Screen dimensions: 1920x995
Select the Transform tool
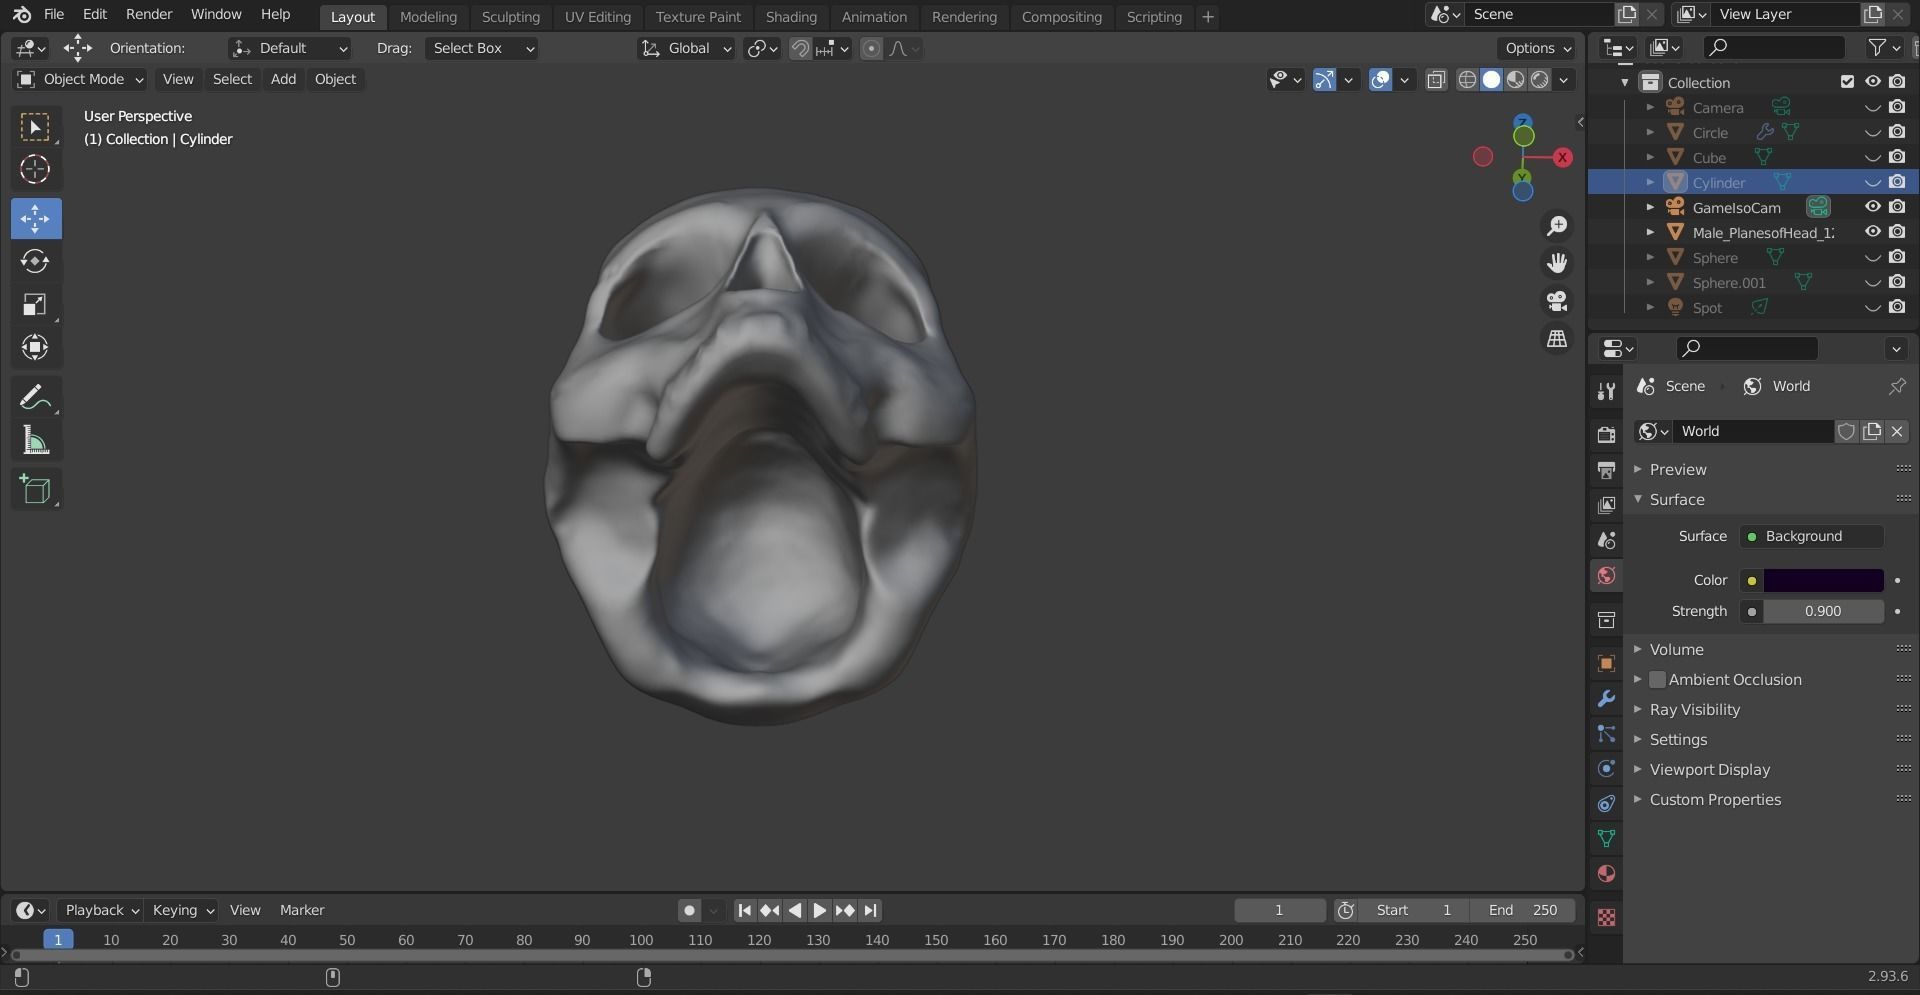coord(35,347)
